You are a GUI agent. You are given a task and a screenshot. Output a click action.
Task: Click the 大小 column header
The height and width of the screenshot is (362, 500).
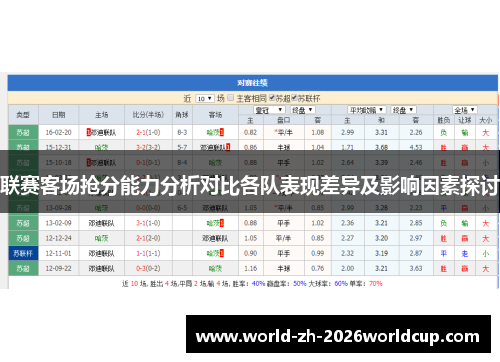[486, 120]
